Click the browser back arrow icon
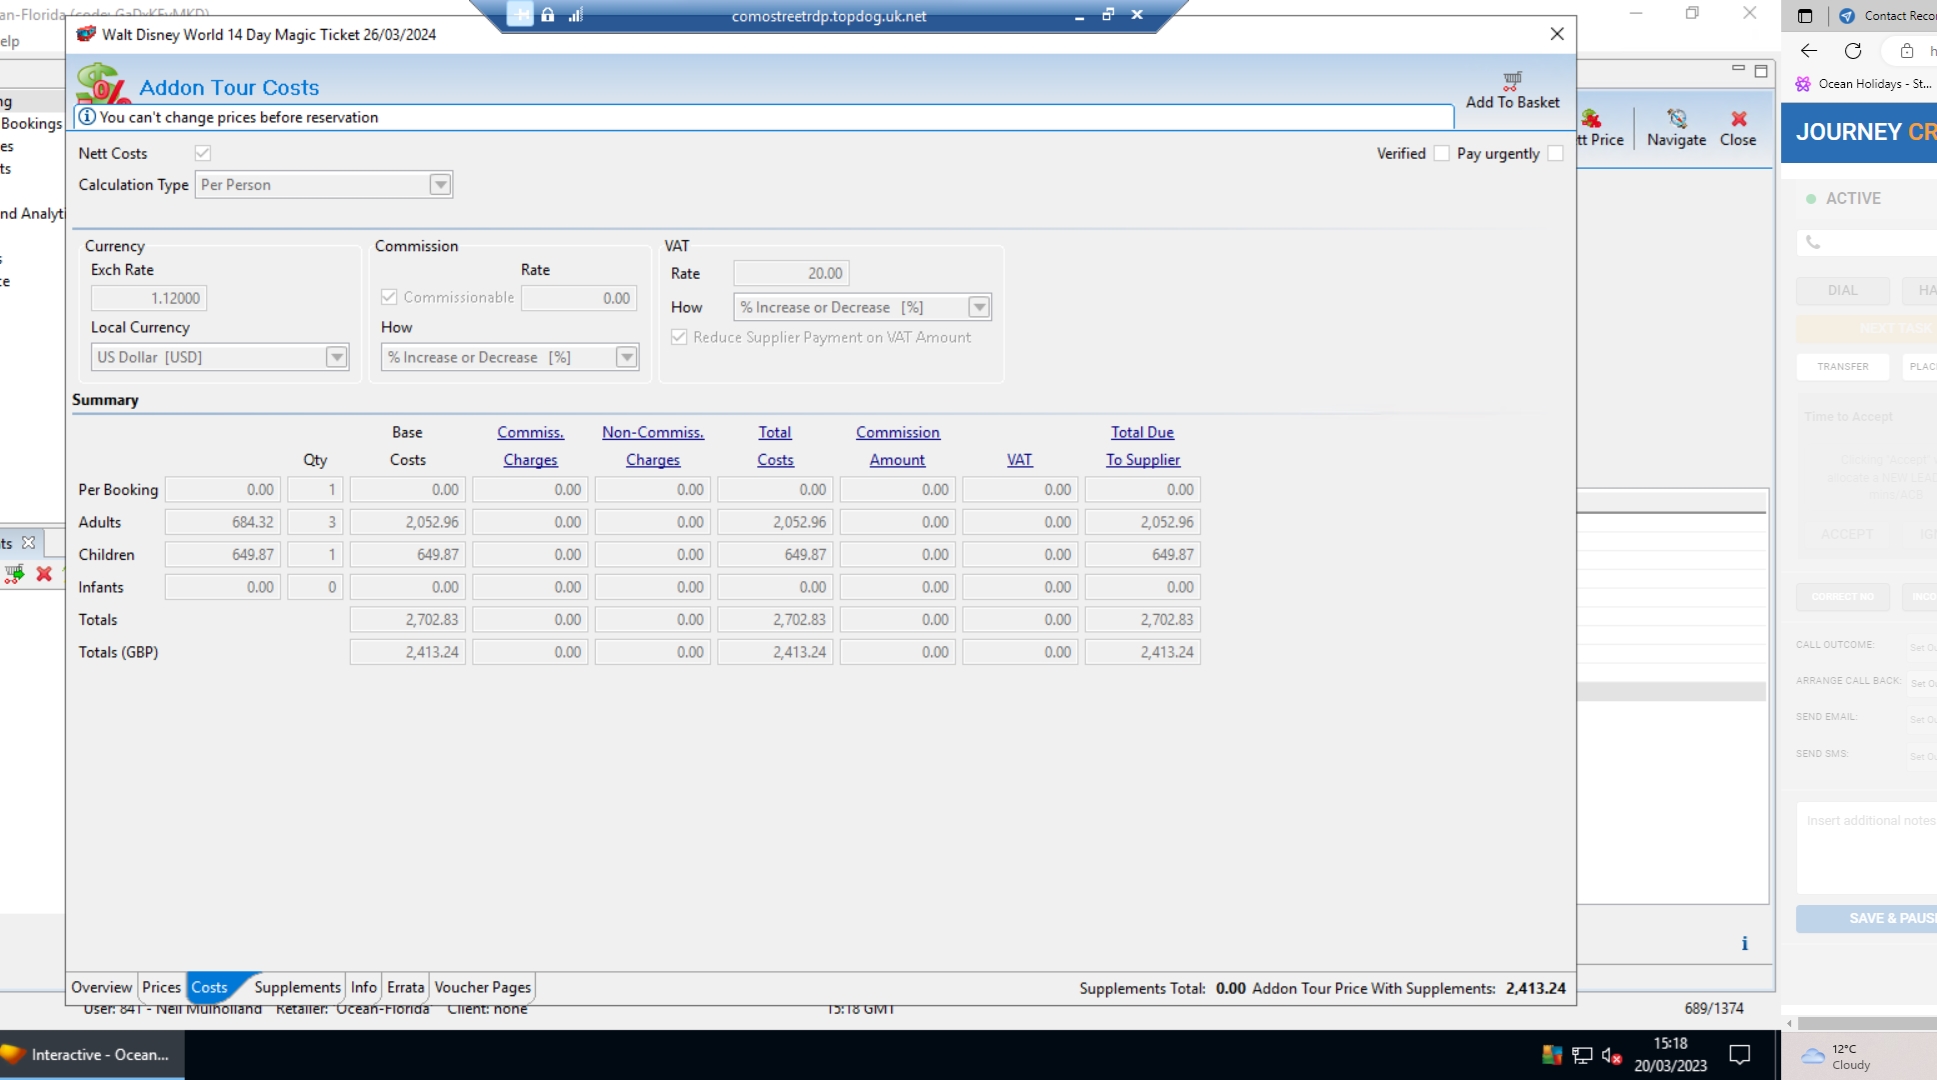This screenshot has height=1080, width=1937. pos(1809,51)
